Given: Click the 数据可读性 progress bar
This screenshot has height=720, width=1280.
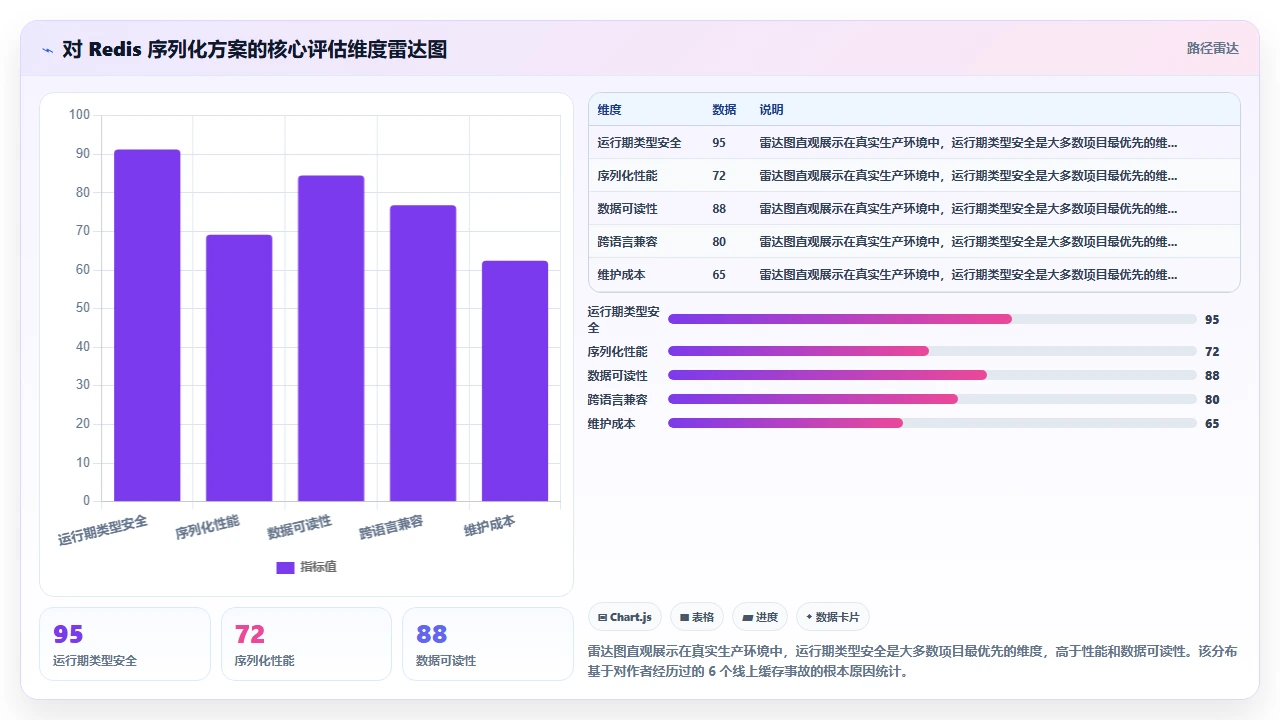Looking at the screenshot, I should coord(932,375).
